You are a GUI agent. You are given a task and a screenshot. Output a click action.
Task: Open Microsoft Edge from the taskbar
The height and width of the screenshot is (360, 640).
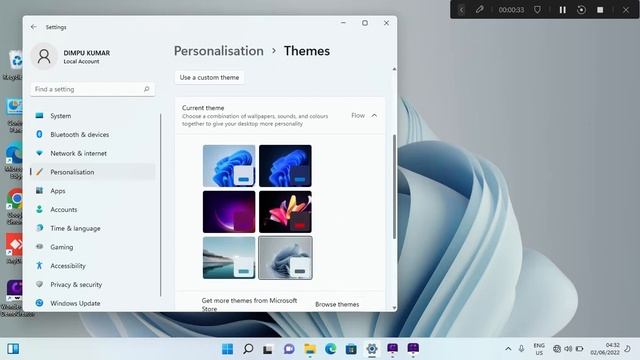tap(331, 349)
